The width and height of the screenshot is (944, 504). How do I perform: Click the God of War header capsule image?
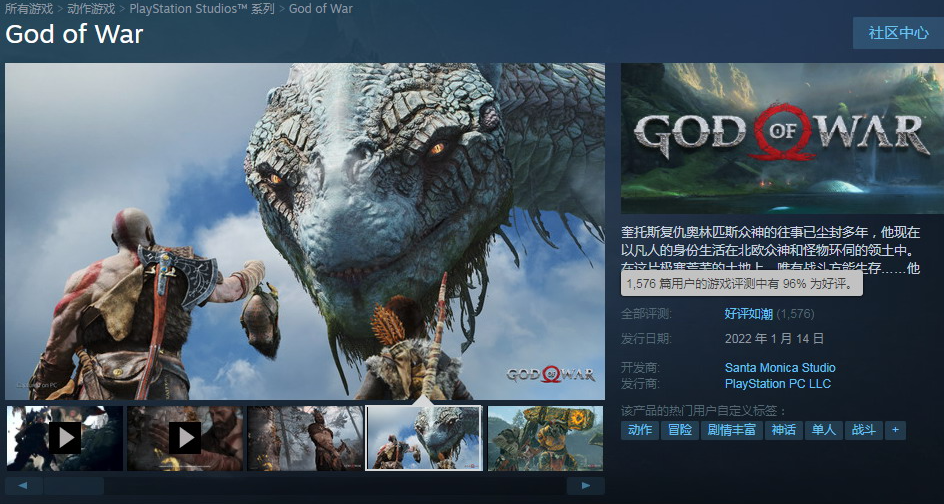[782, 138]
